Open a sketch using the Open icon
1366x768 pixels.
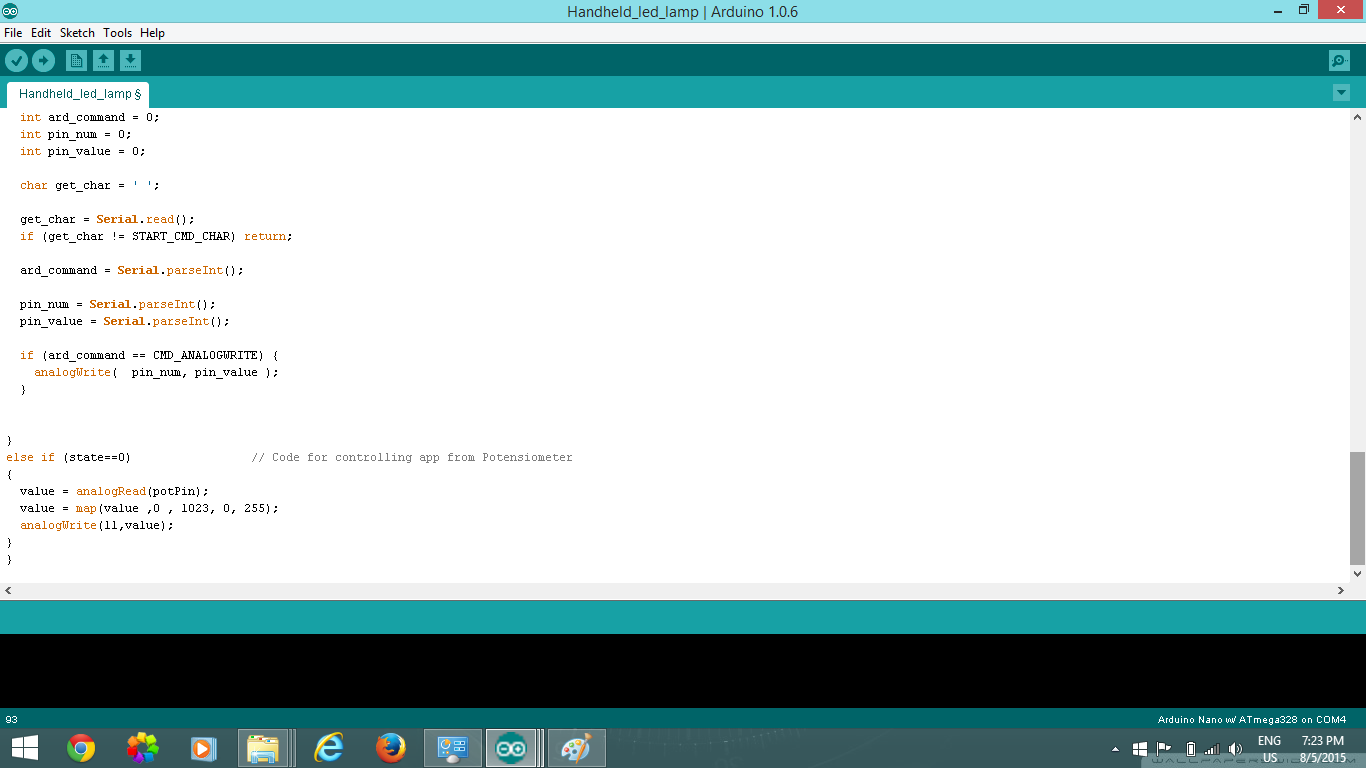(103, 61)
